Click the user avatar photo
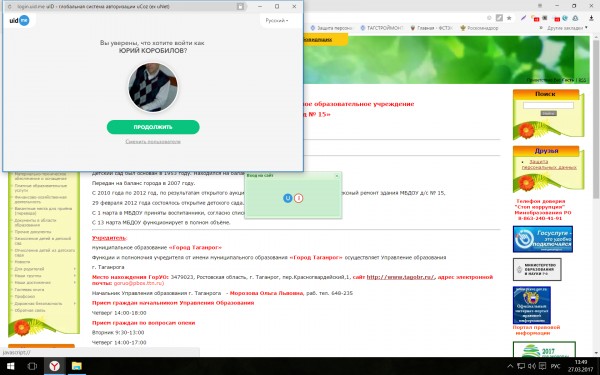The image size is (600, 375). click(153, 87)
